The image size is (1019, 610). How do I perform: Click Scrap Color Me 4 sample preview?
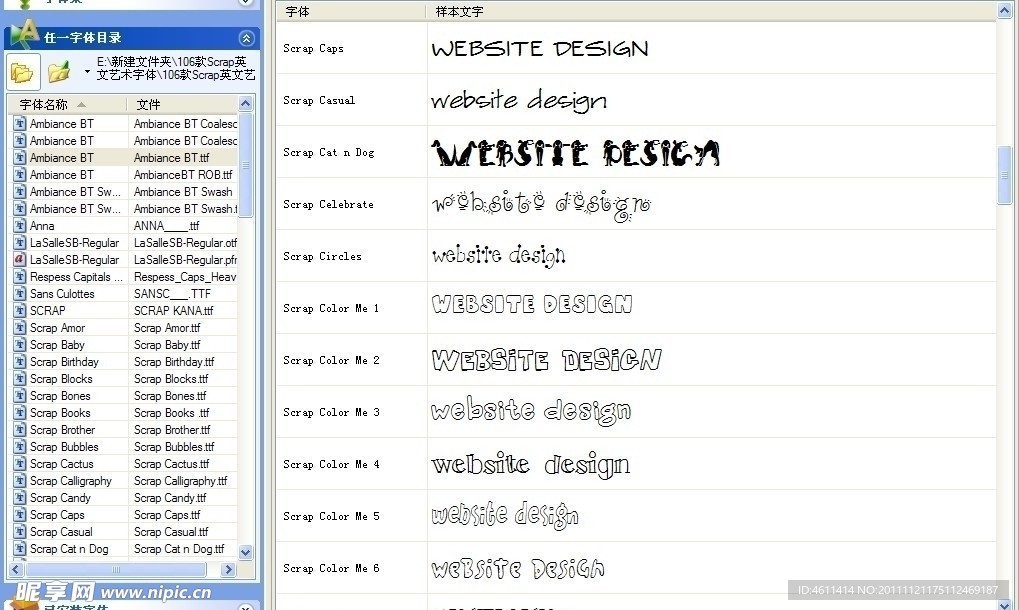530,464
